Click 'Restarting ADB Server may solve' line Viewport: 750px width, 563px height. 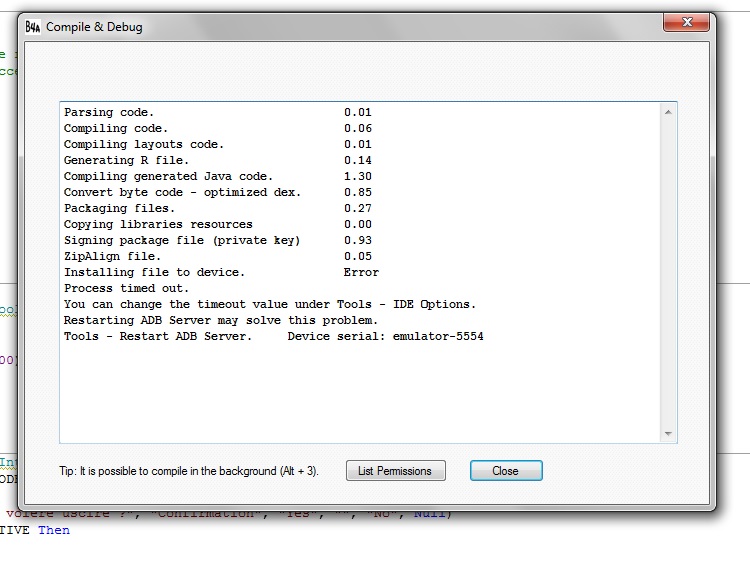point(221,320)
